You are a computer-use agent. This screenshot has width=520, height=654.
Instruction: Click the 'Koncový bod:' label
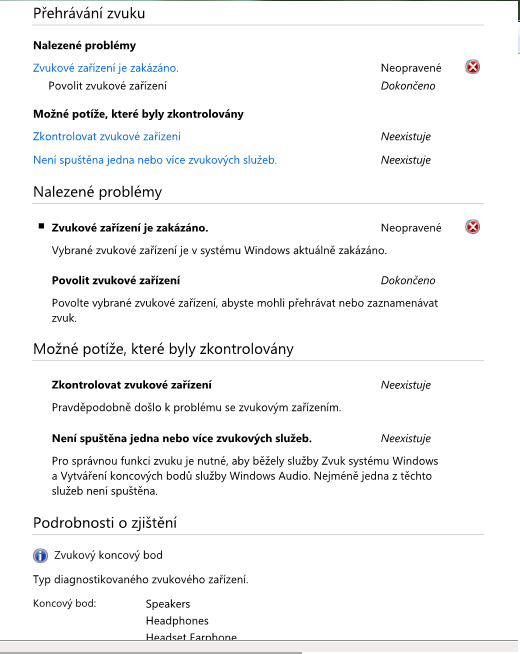64,604
